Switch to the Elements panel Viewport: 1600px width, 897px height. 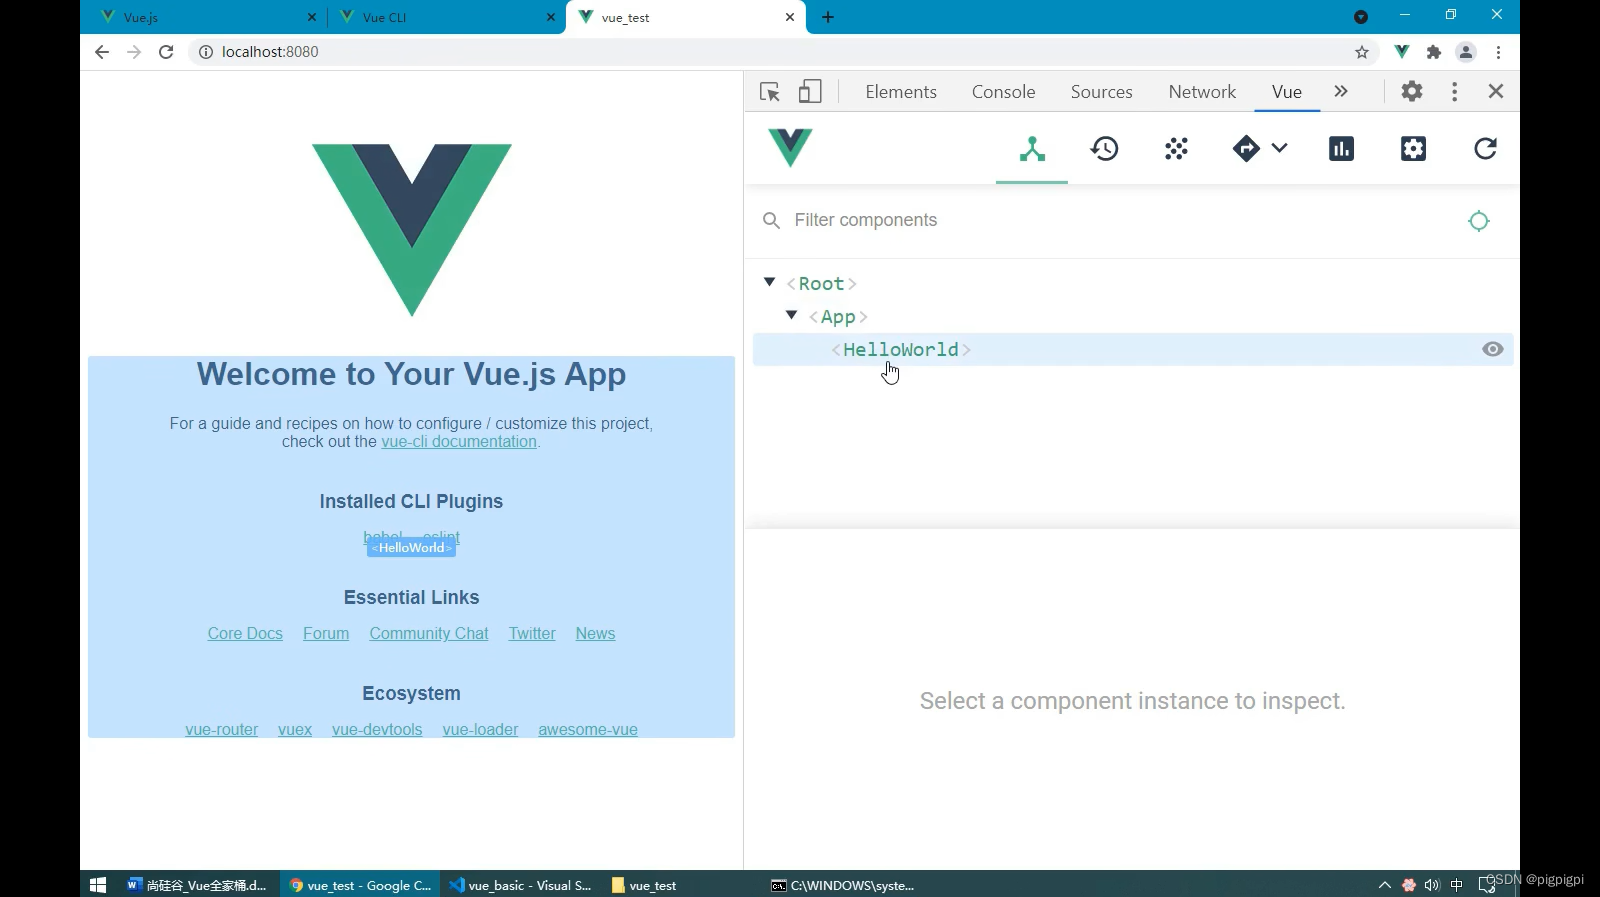click(x=901, y=92)
